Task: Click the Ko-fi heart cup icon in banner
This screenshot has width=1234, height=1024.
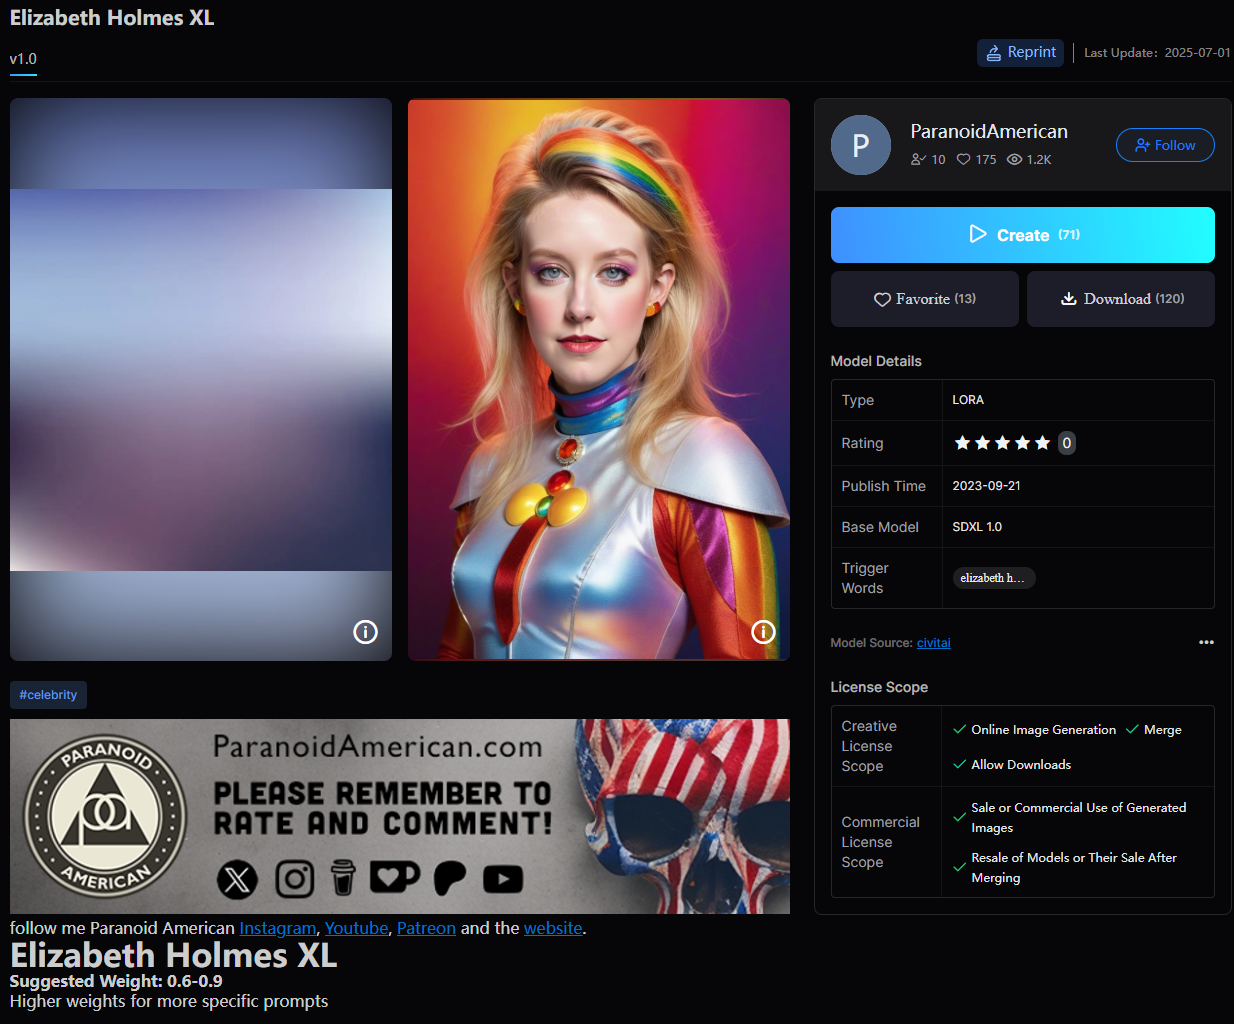Action: coord(395,877)
